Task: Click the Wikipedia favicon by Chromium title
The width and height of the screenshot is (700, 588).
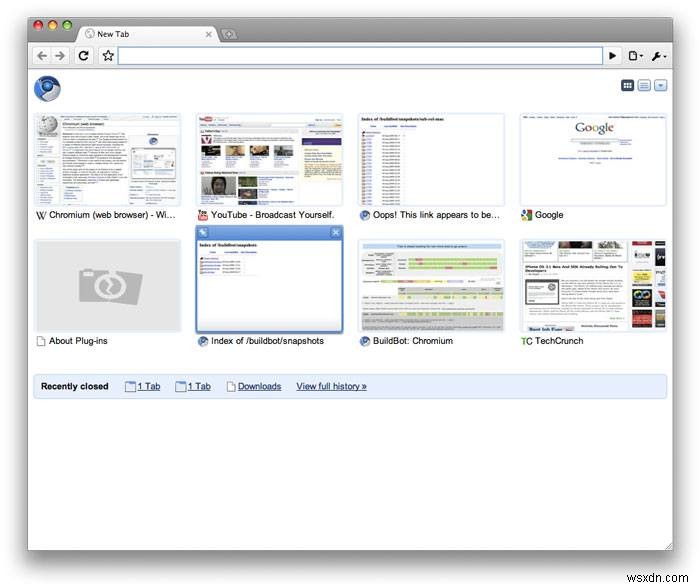Action: pos(41,215)
